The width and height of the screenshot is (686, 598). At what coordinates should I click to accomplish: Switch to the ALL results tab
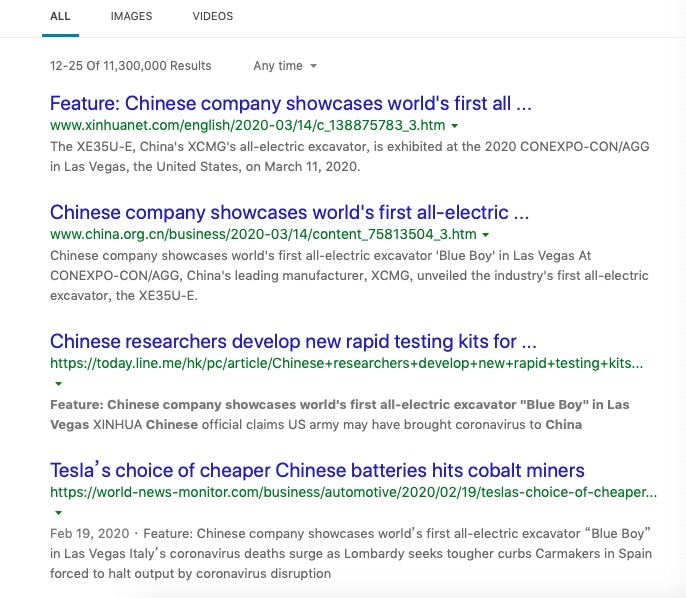[x=60, y=17]
